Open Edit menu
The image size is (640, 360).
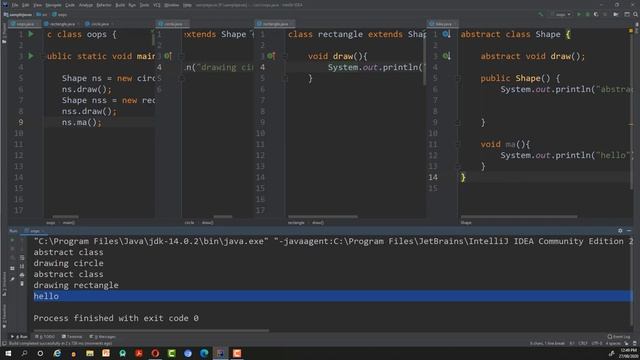[x=25, y=5]
